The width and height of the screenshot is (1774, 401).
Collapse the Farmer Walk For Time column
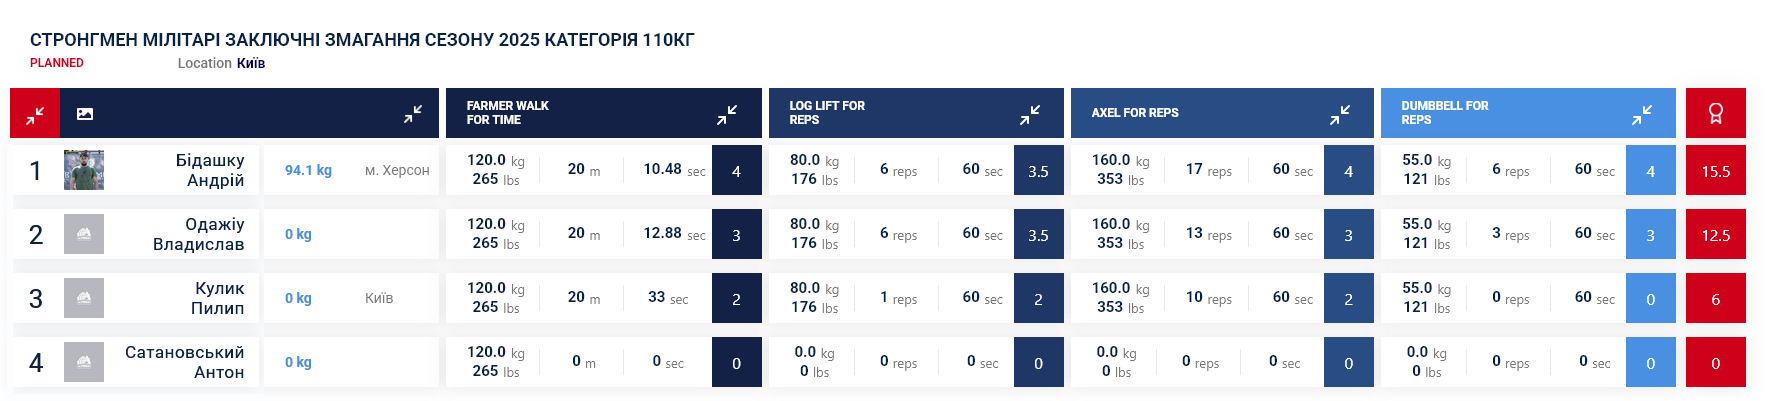727,114
